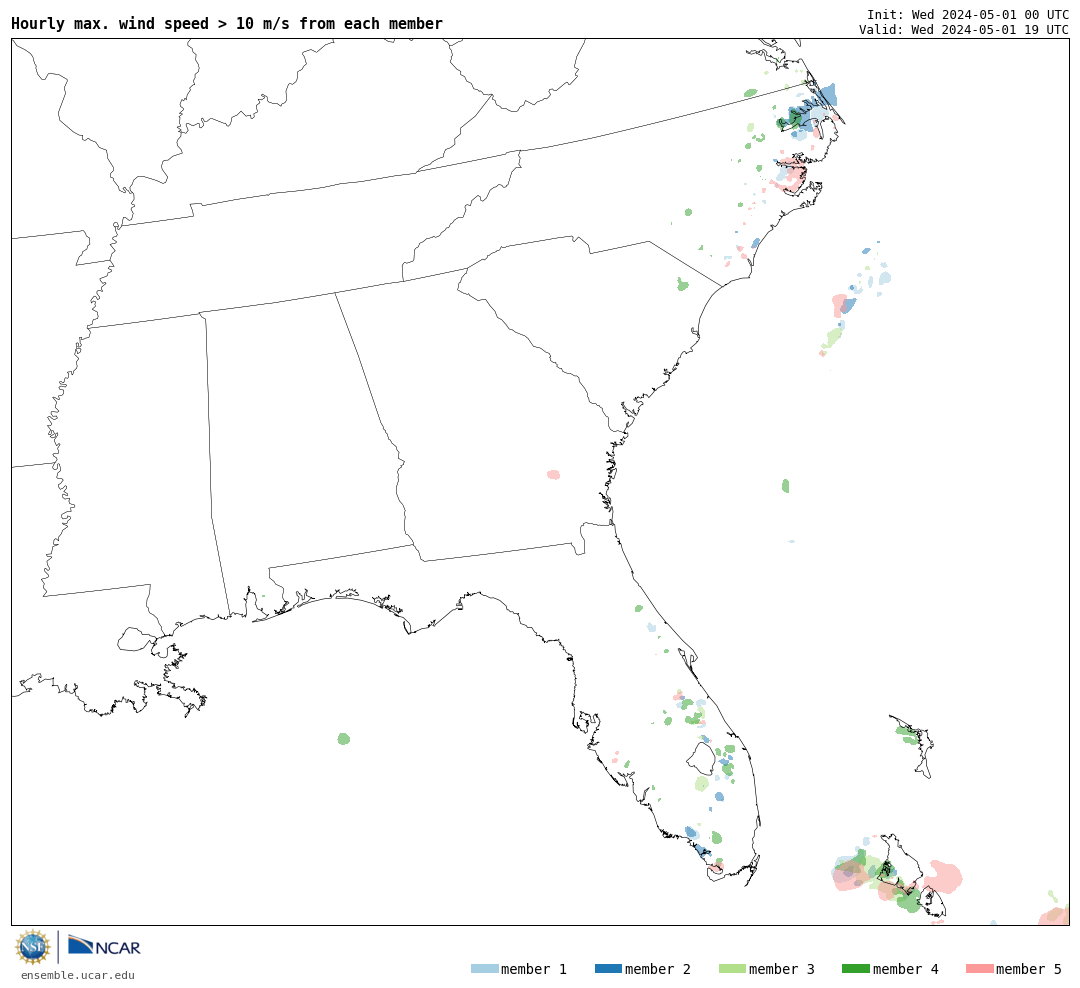Select the 'member 3' legend label
This screenshot has width=1080, height=988.
782,969
